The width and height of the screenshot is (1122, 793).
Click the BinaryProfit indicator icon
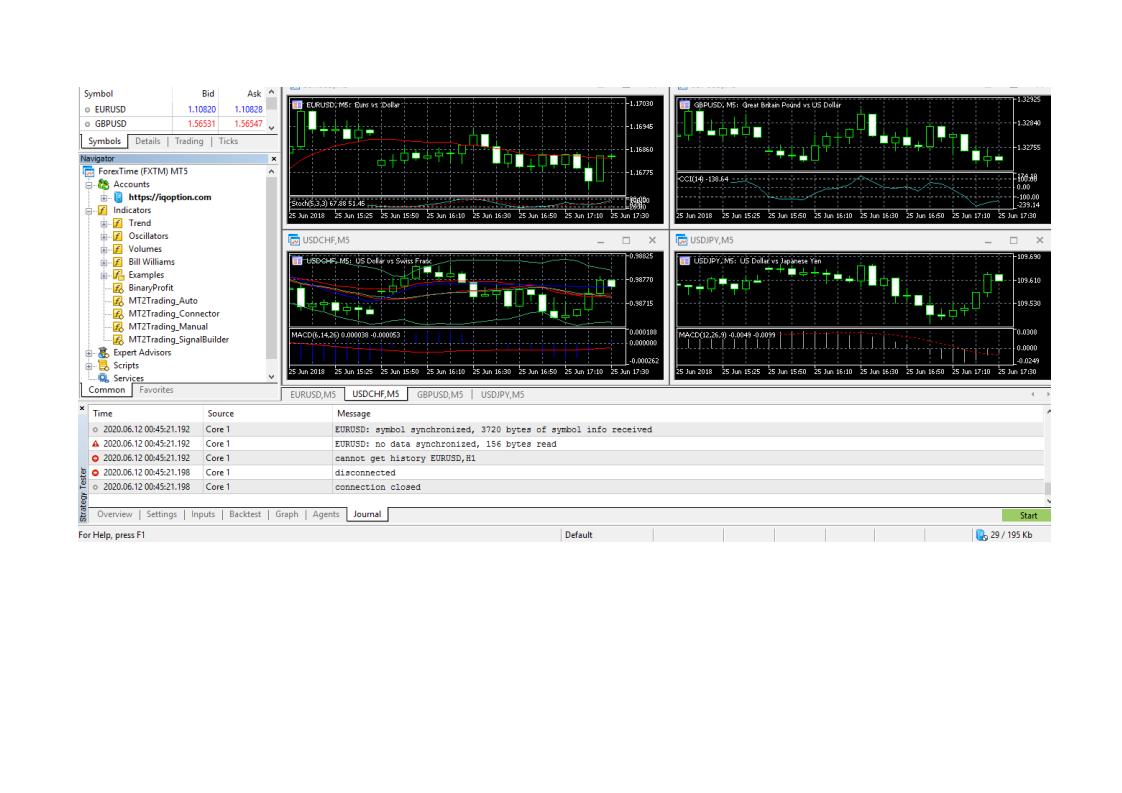(x=118, y=288)
